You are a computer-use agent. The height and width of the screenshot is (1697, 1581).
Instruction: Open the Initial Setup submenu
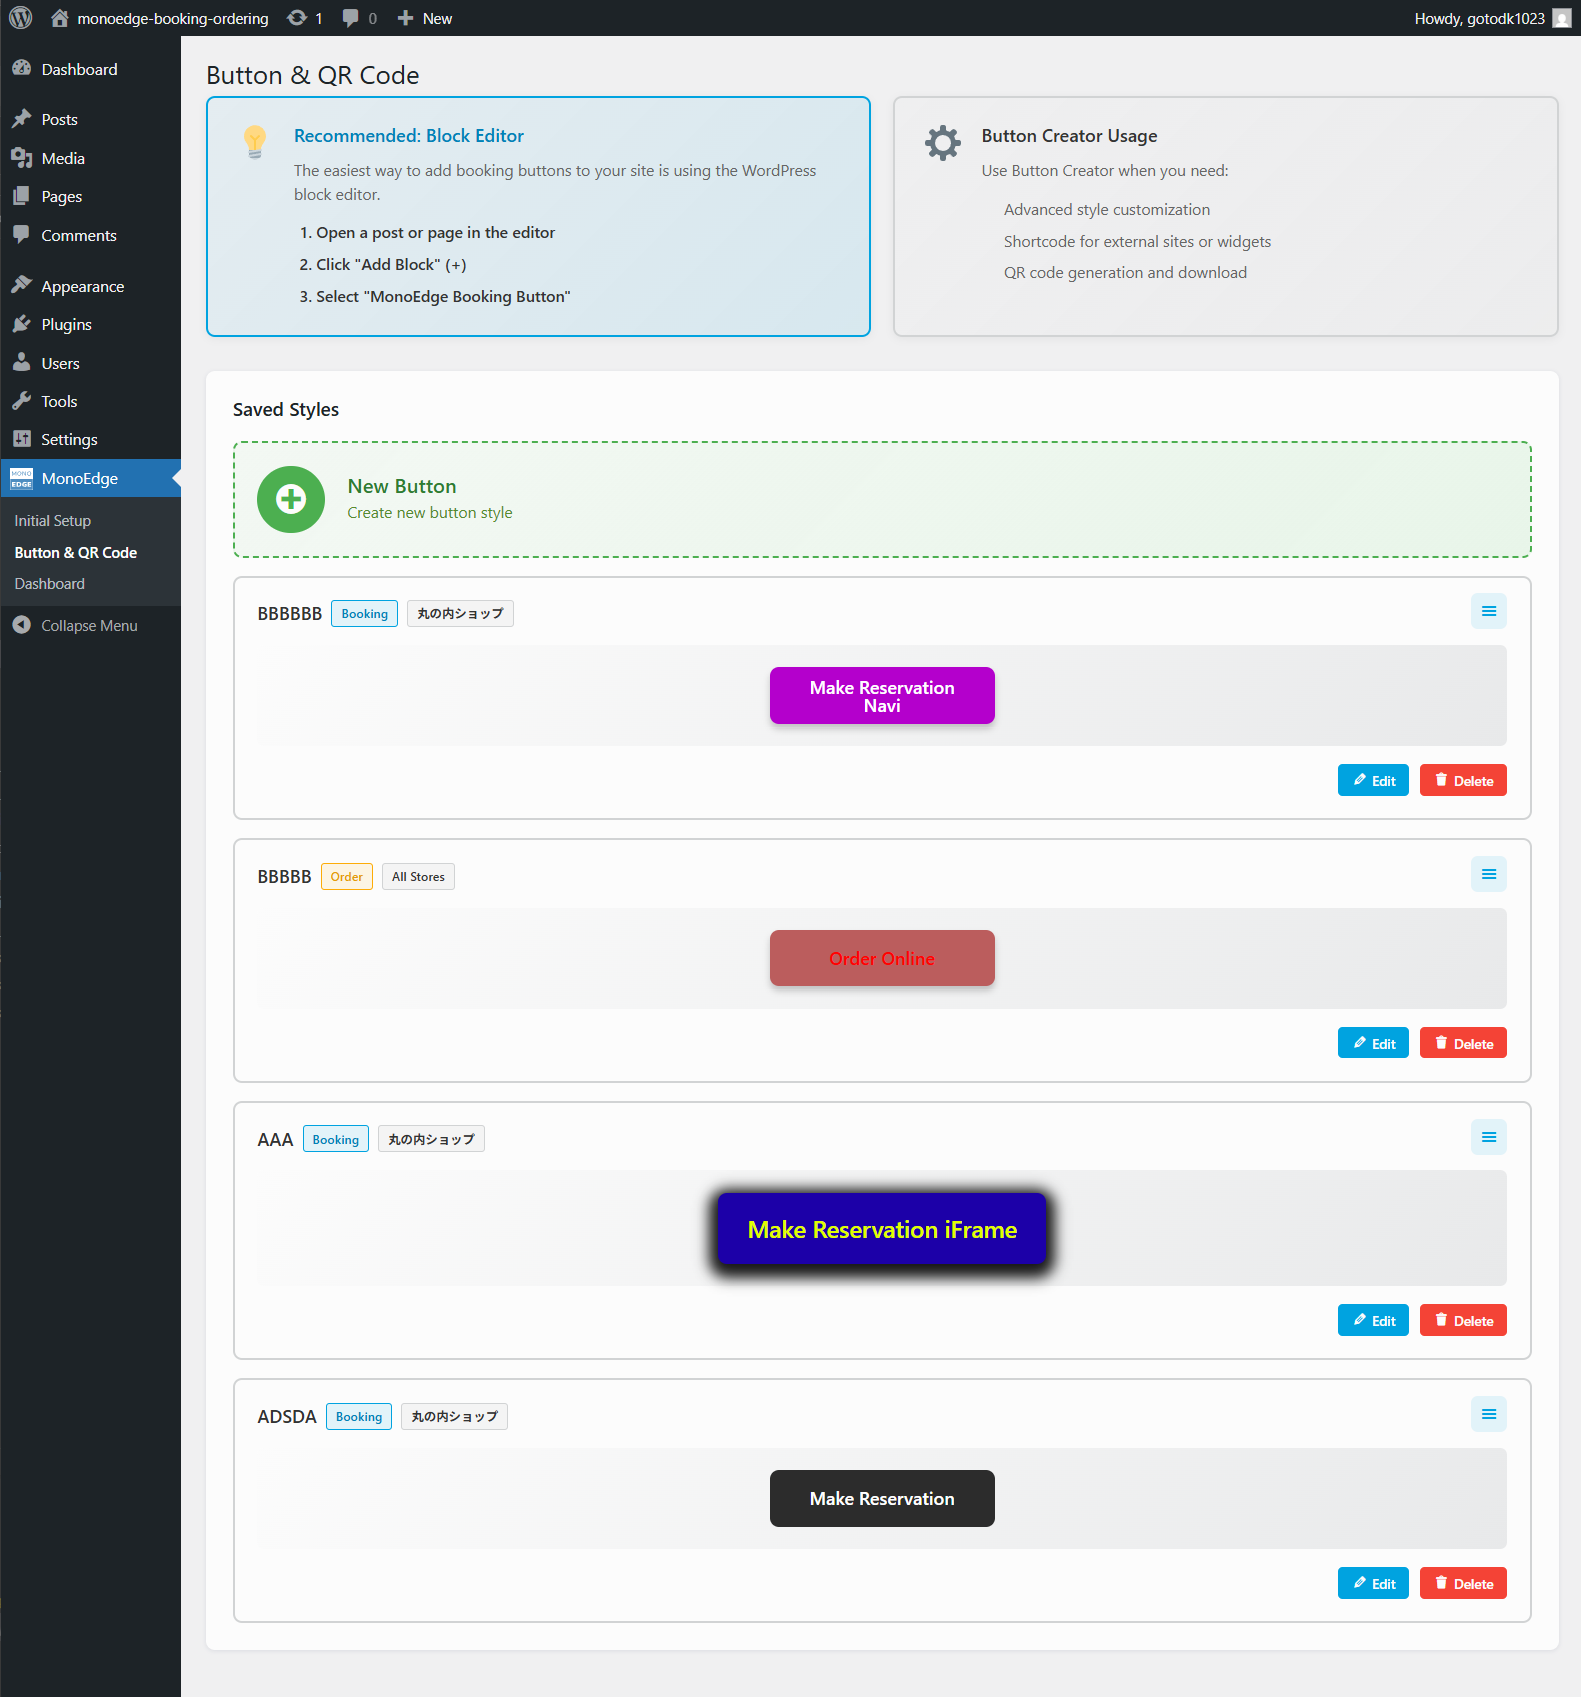click(52, 520)
